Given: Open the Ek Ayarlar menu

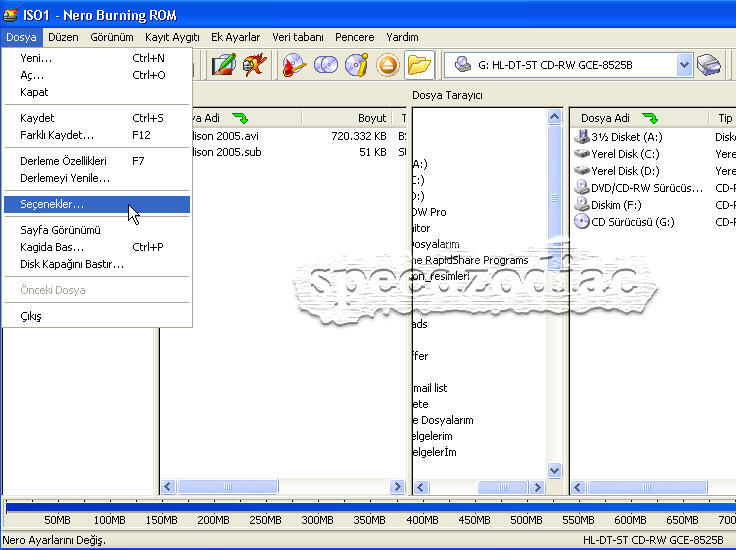Looking at the screenshot, I should (235, 37).
